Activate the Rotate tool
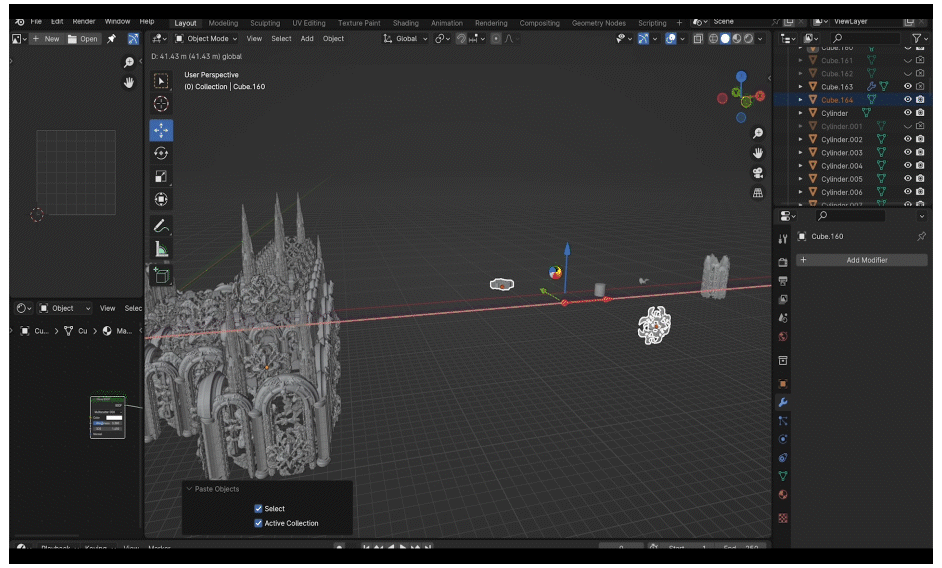This screenshot has width=942, height=568. (161, 153)
